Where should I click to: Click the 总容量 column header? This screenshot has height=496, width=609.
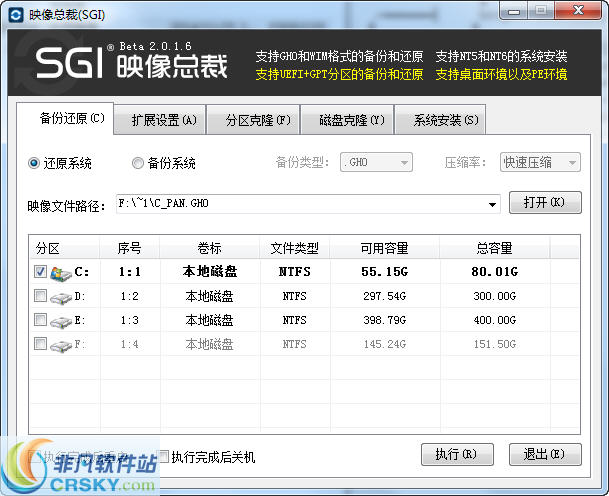click(x=494, y=248)
